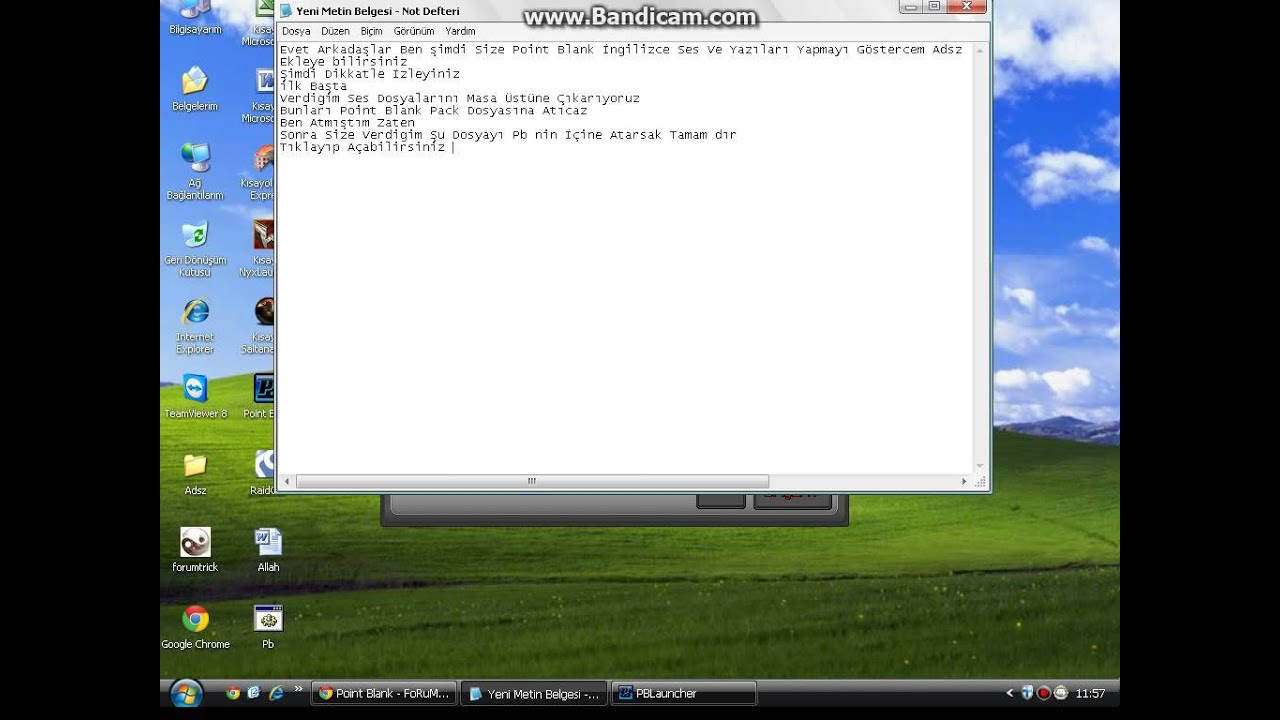Open the Görünüm menu

tap(414, 31)
